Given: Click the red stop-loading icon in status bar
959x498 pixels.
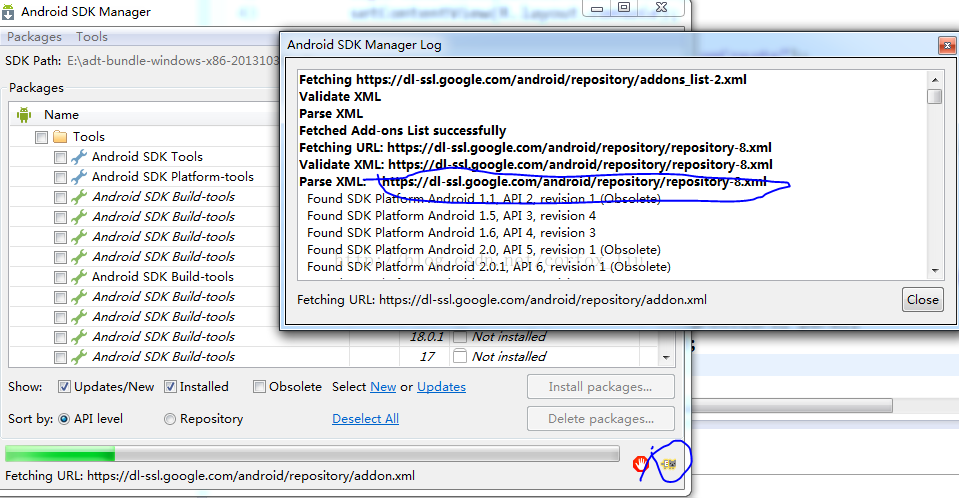Looking at the screenshot, I should tap(640, 464).
